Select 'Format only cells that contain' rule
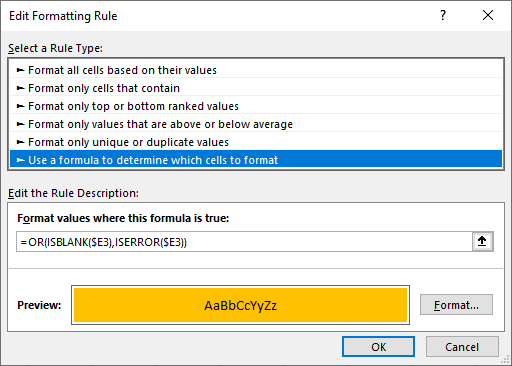512x366 pixels. point(256,88)
